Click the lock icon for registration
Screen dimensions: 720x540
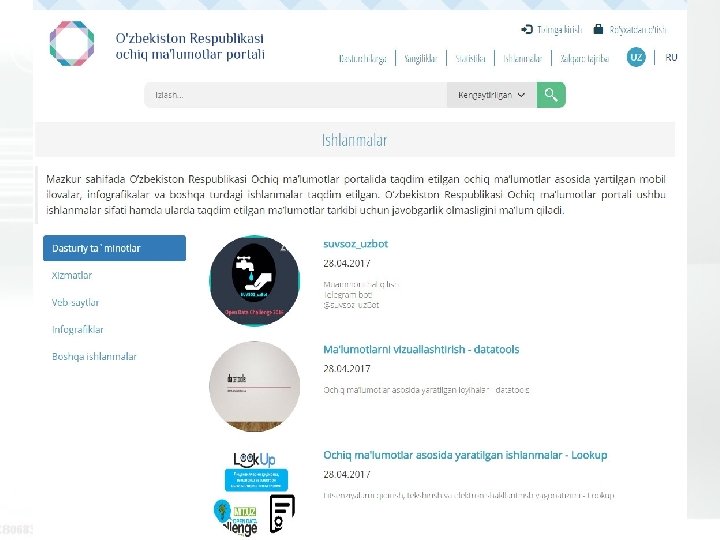click(598, 29)
